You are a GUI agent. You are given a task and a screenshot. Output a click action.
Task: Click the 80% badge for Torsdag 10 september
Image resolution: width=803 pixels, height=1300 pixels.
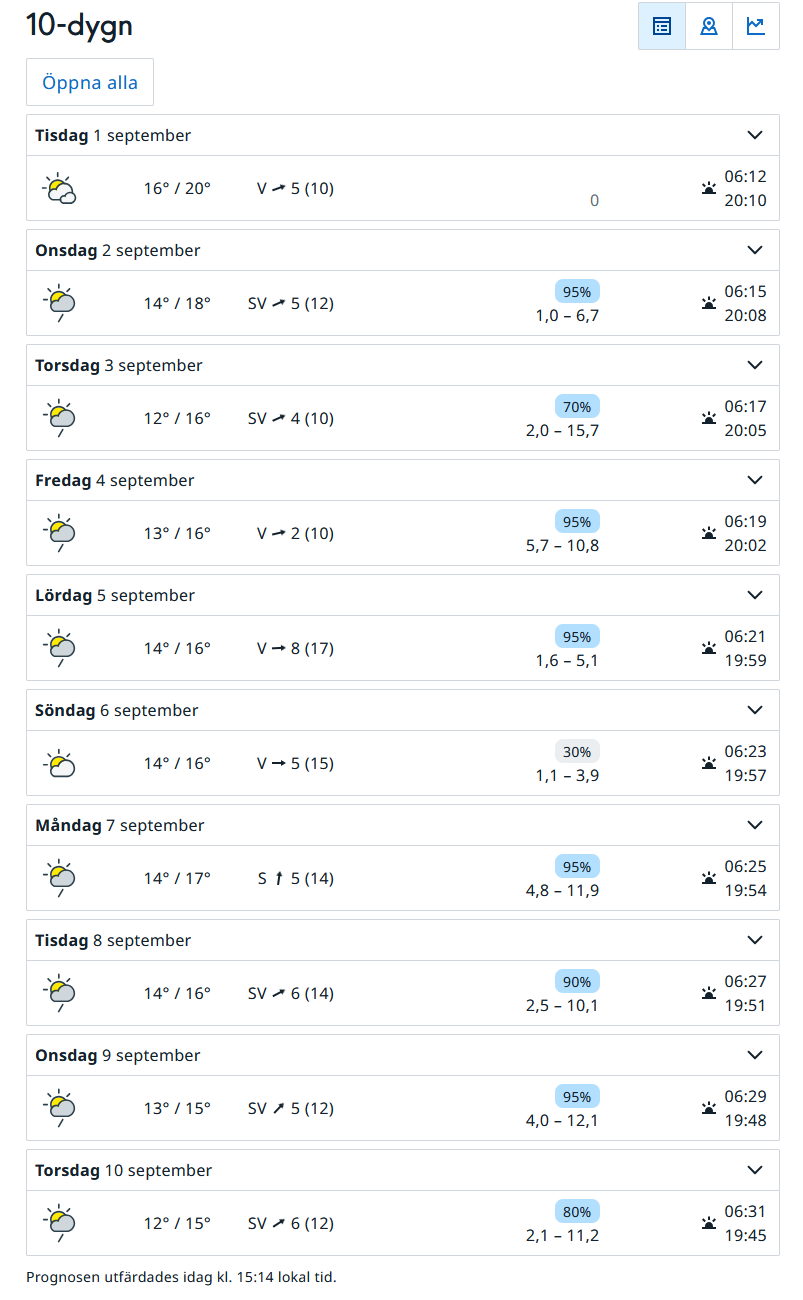point(577,1212)
